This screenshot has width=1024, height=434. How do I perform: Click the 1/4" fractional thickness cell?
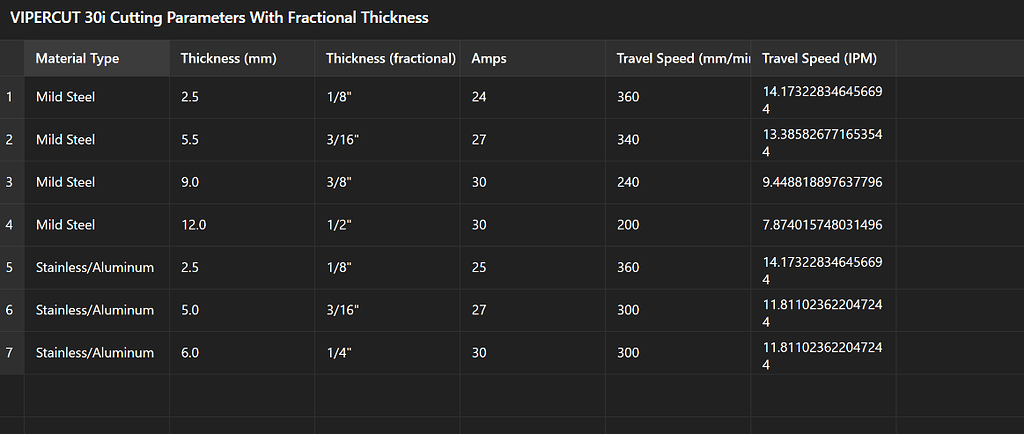pos(338,353)
